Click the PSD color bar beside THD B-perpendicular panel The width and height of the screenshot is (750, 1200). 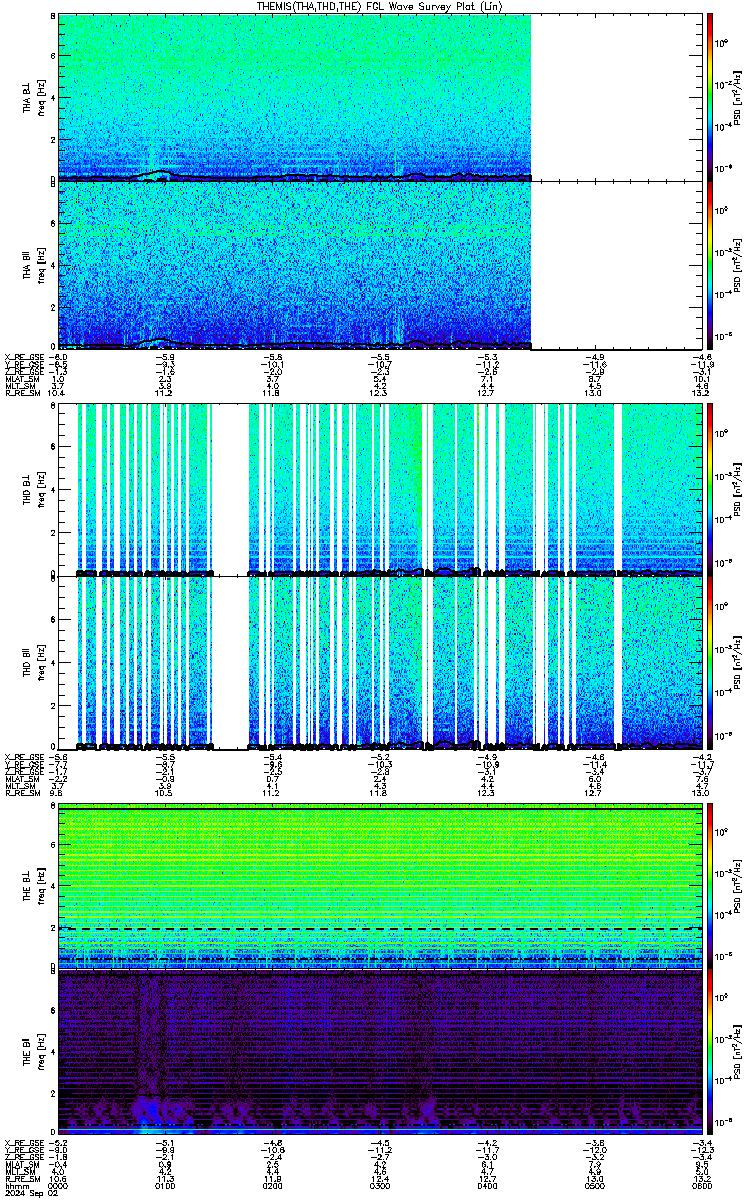click(x=710, y=488)
